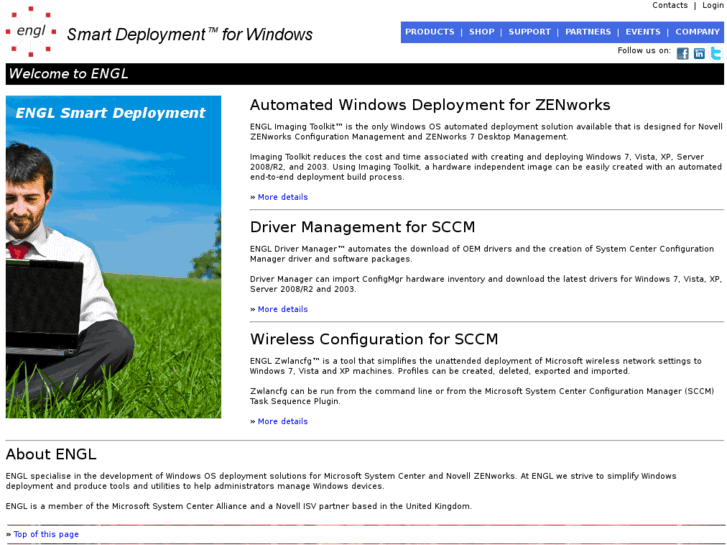Open More details under Driver Management
The image size is (727, 545).
(283, 309)
